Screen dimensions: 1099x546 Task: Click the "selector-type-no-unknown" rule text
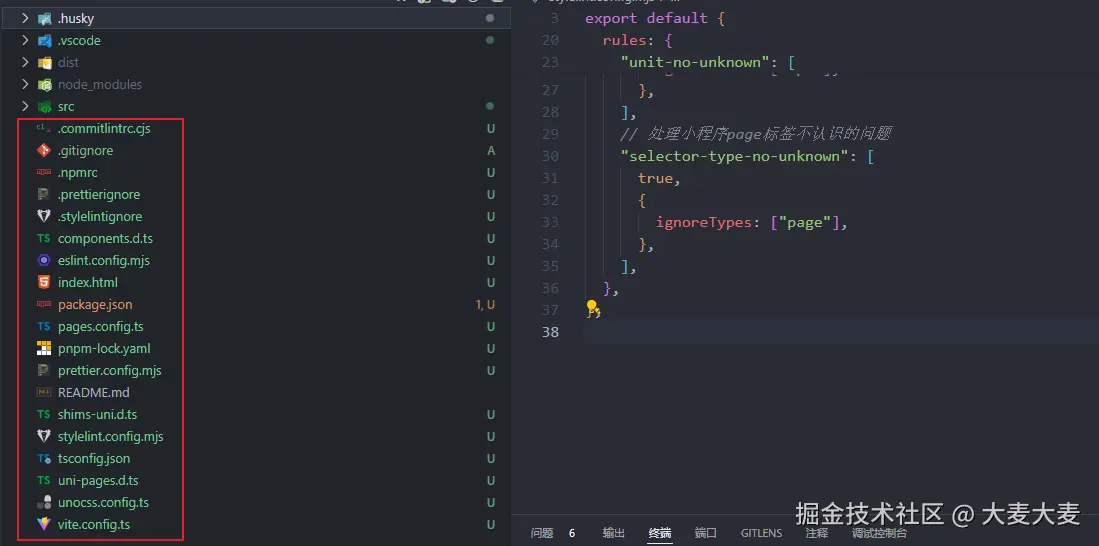tap(734, 156)
